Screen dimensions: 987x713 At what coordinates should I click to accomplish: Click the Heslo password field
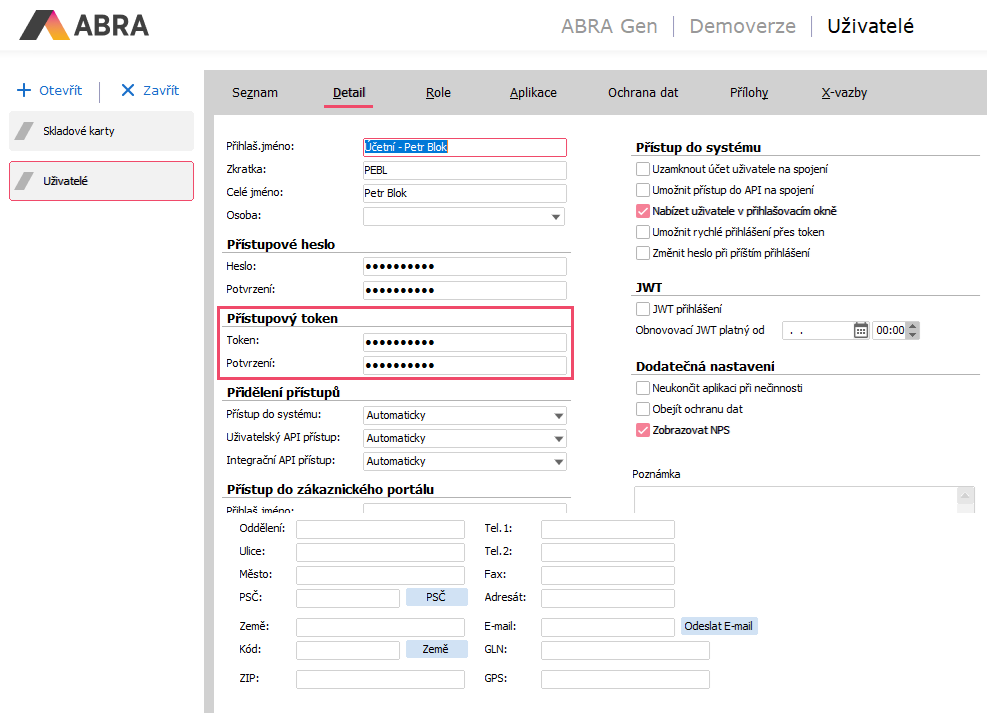pyautogui.click(x=465, y=267)
